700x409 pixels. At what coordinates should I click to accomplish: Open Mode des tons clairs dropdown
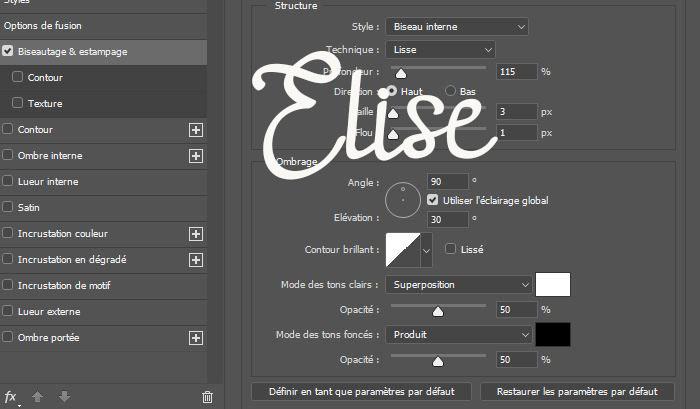tap(458, 285)
